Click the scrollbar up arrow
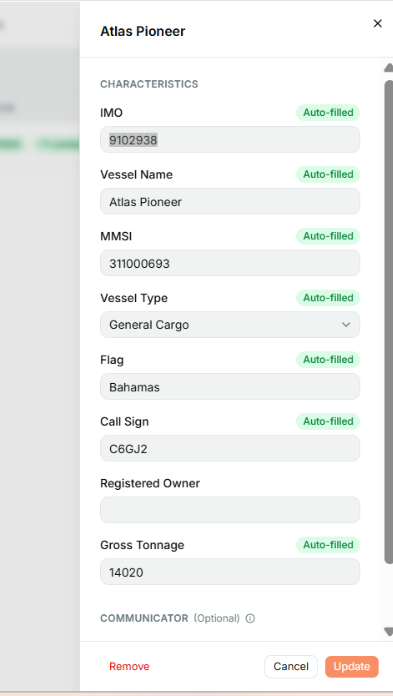Image resolution: width=393 pixels, height=696 pixels. (x=389, y=67)
